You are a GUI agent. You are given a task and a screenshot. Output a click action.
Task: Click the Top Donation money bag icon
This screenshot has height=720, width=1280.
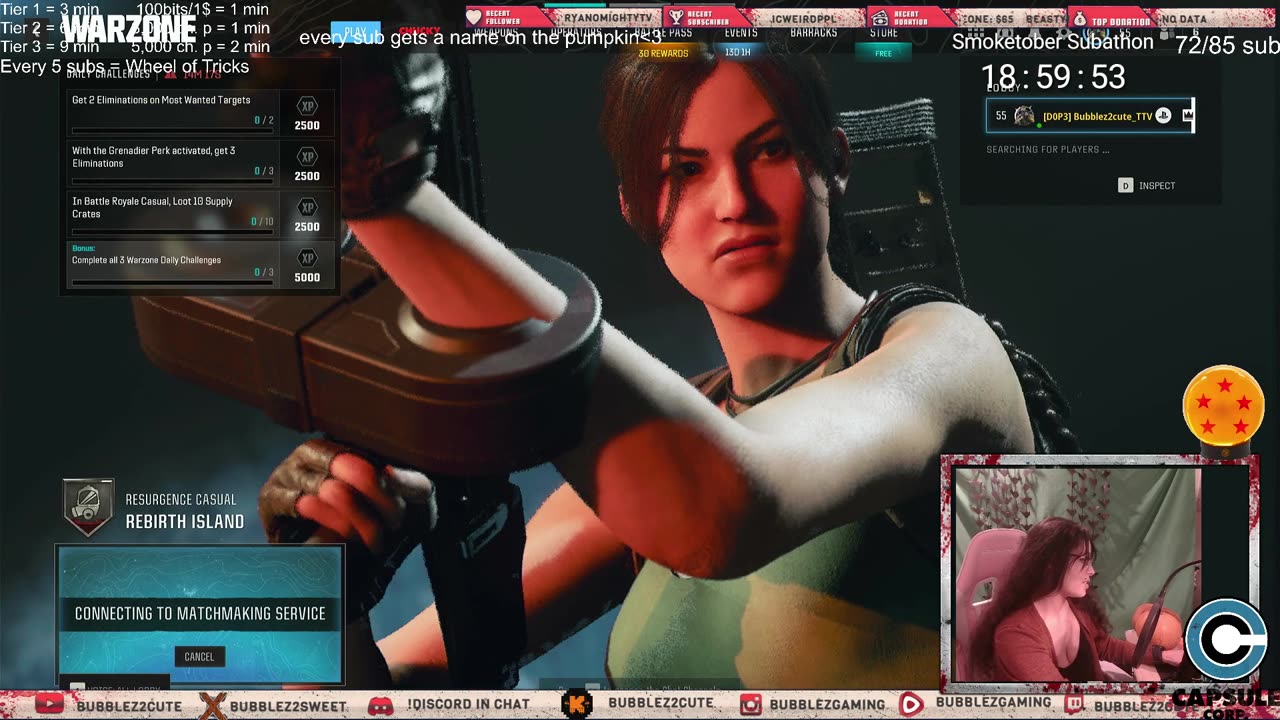[x=1079, y=19]
